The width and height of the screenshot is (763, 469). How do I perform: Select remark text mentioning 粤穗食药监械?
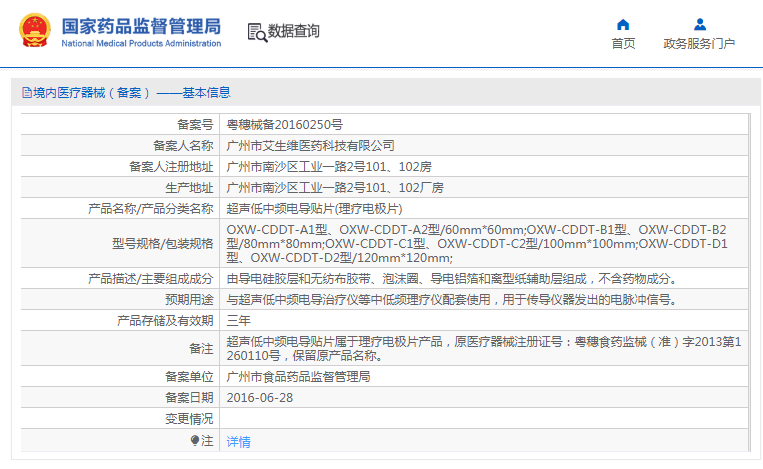pos(484,349)
